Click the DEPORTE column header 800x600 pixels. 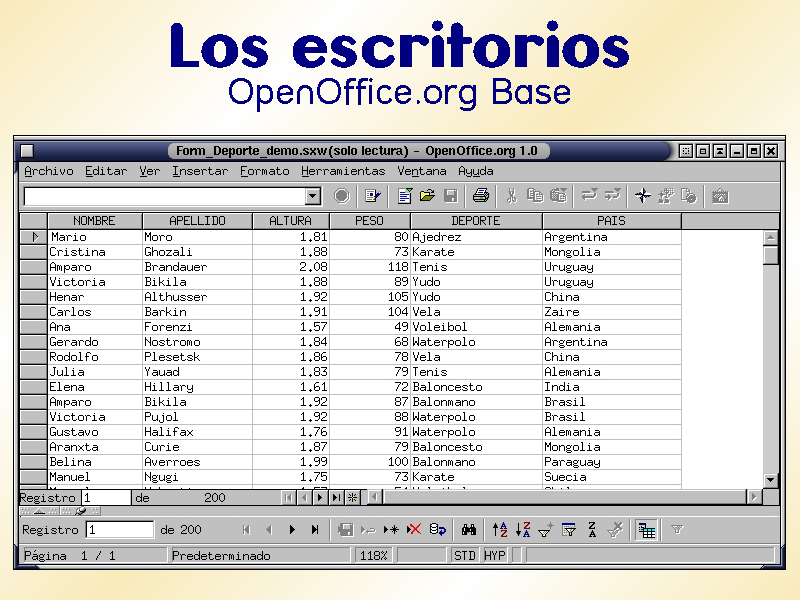(x=476, y=221)
